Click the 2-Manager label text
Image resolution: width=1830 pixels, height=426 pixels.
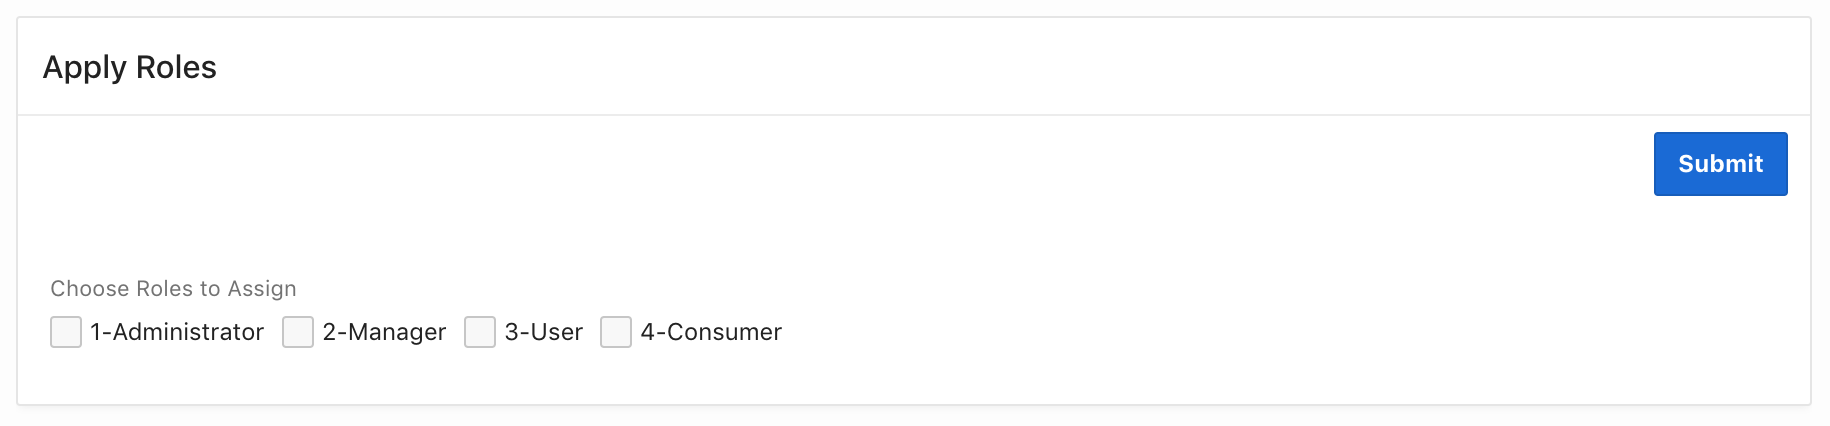384,332
